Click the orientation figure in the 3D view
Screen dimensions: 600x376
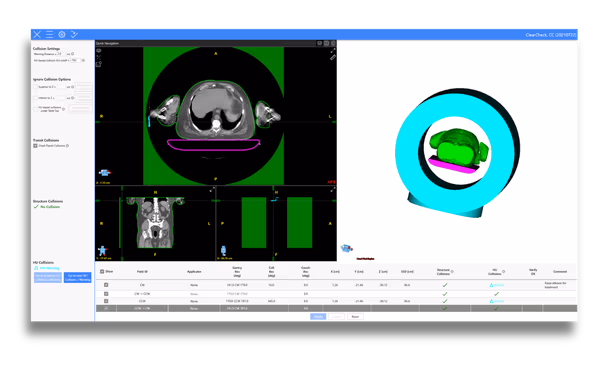pos(347,249)
